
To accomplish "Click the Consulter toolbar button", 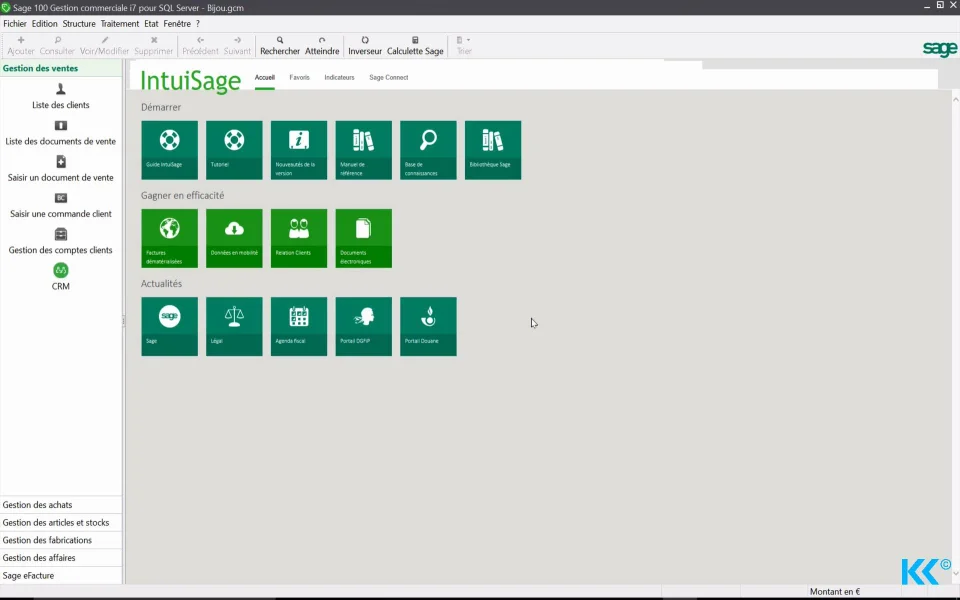I will pos(57,46).
